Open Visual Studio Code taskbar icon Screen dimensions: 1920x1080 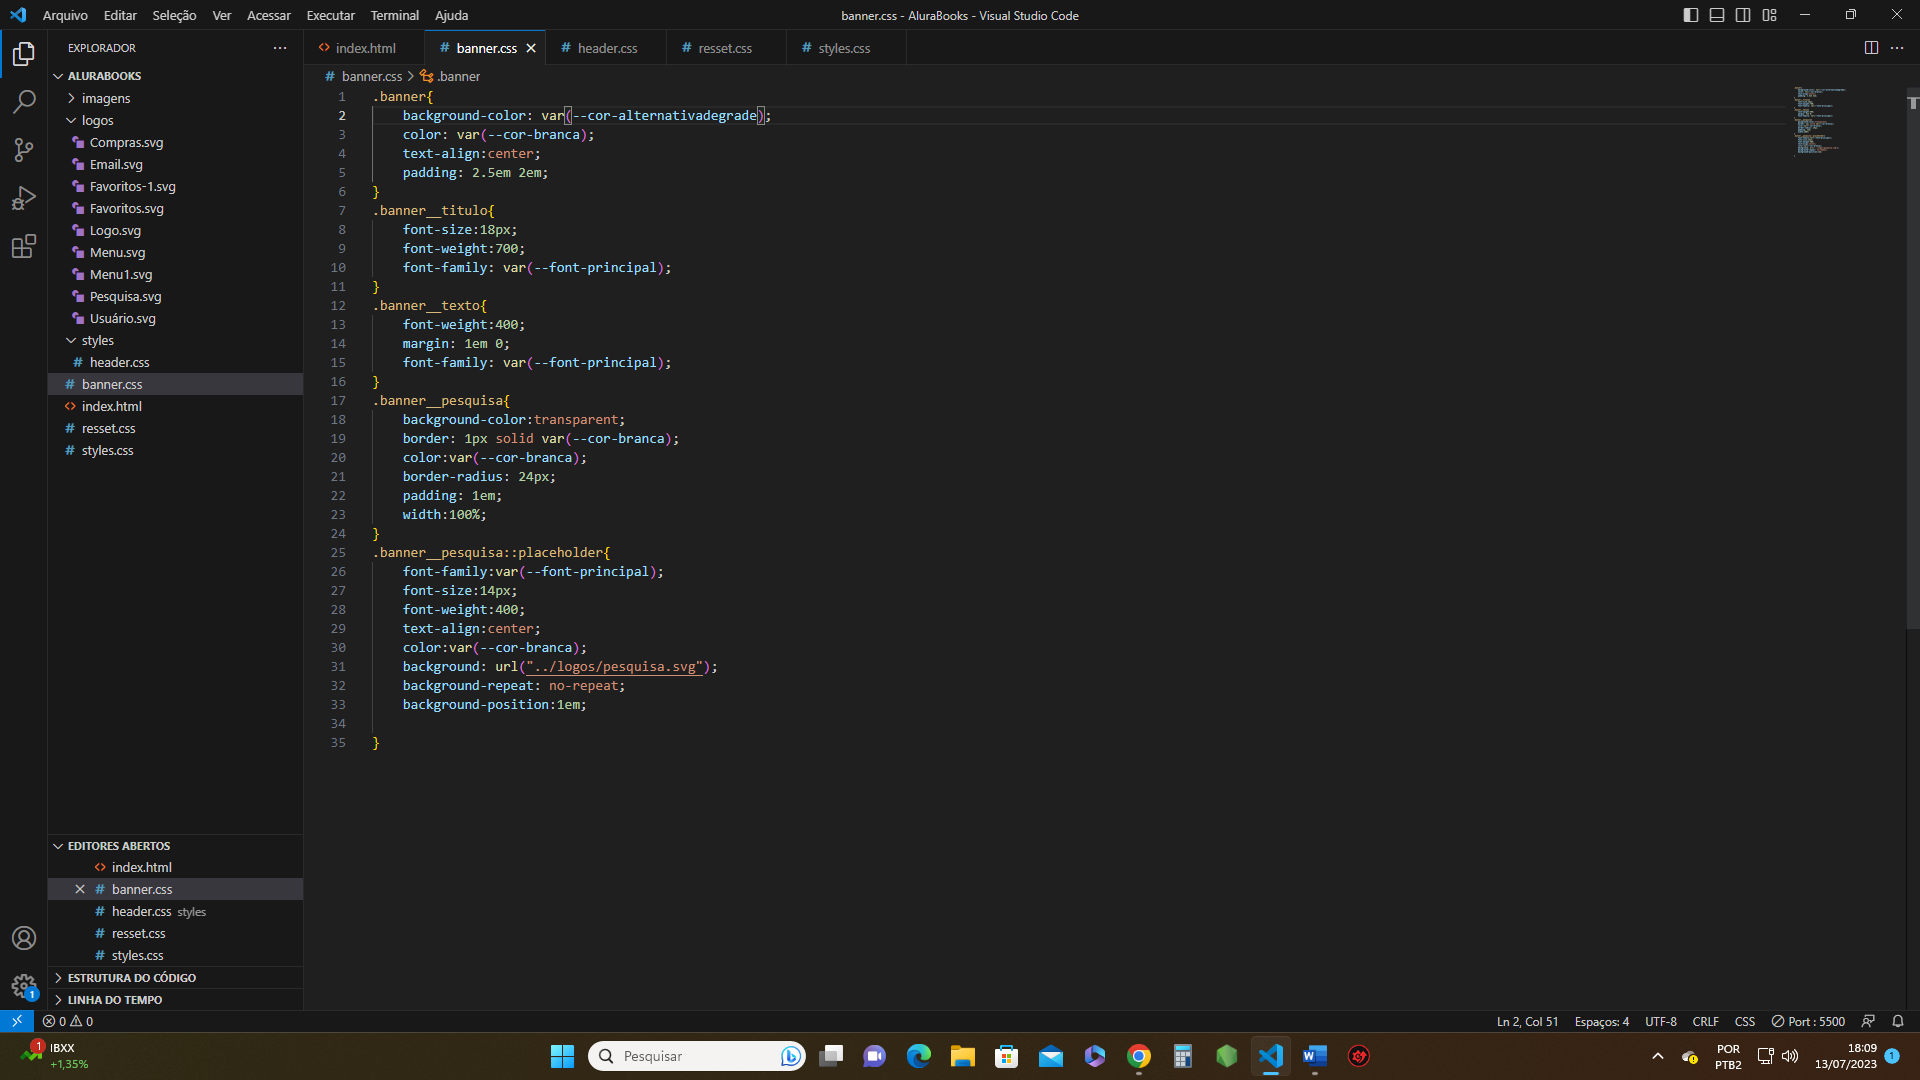click(x=1271, y=1056)
